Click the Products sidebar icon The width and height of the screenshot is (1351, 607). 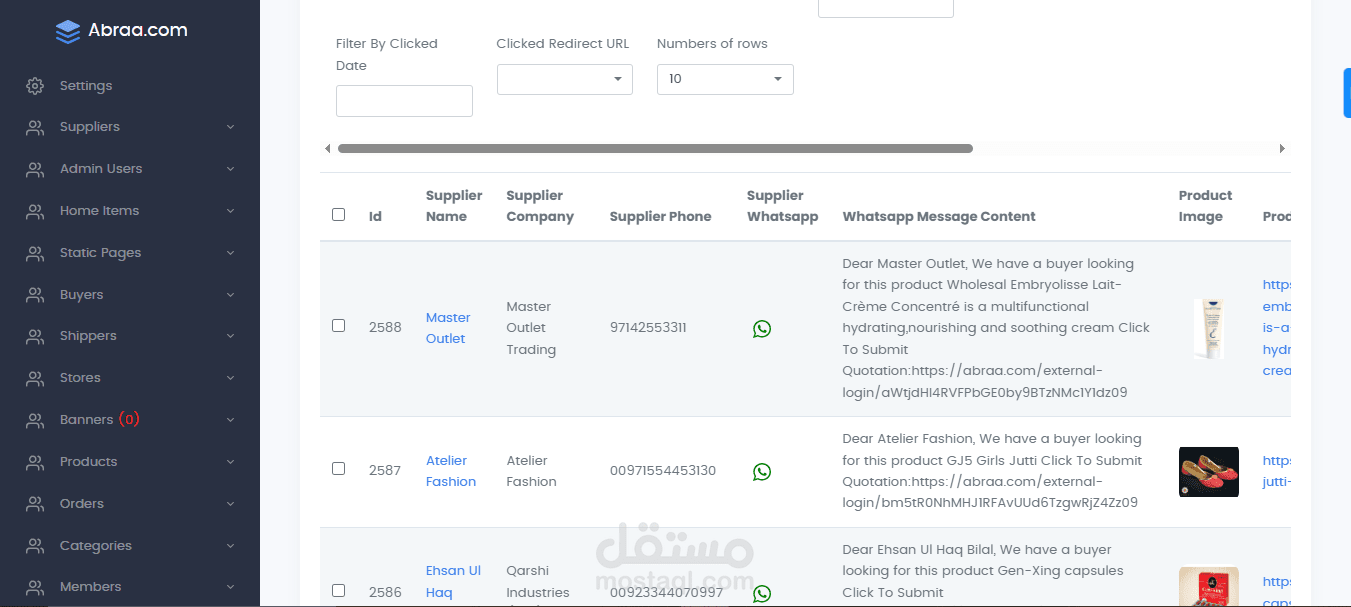(35, 463)
